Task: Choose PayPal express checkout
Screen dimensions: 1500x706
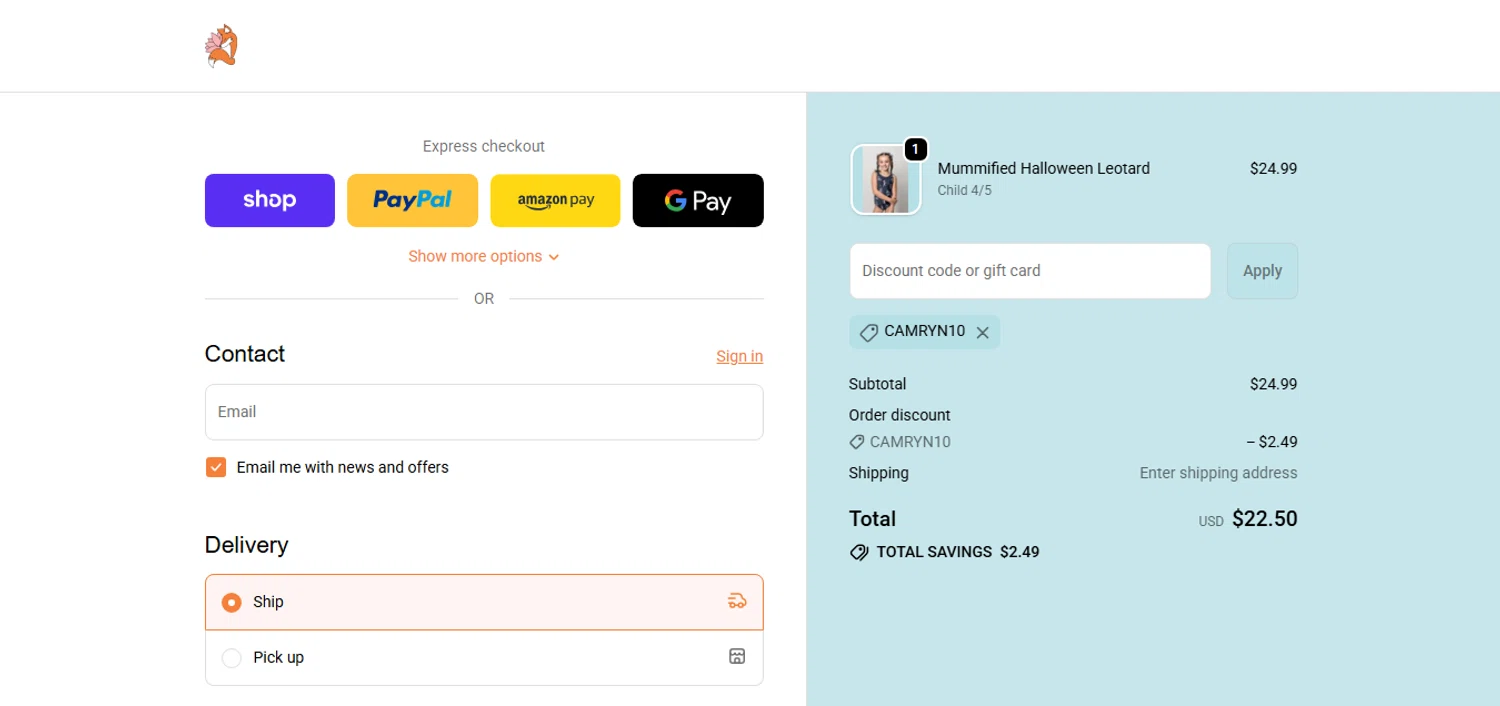Action: coord(412,200)
